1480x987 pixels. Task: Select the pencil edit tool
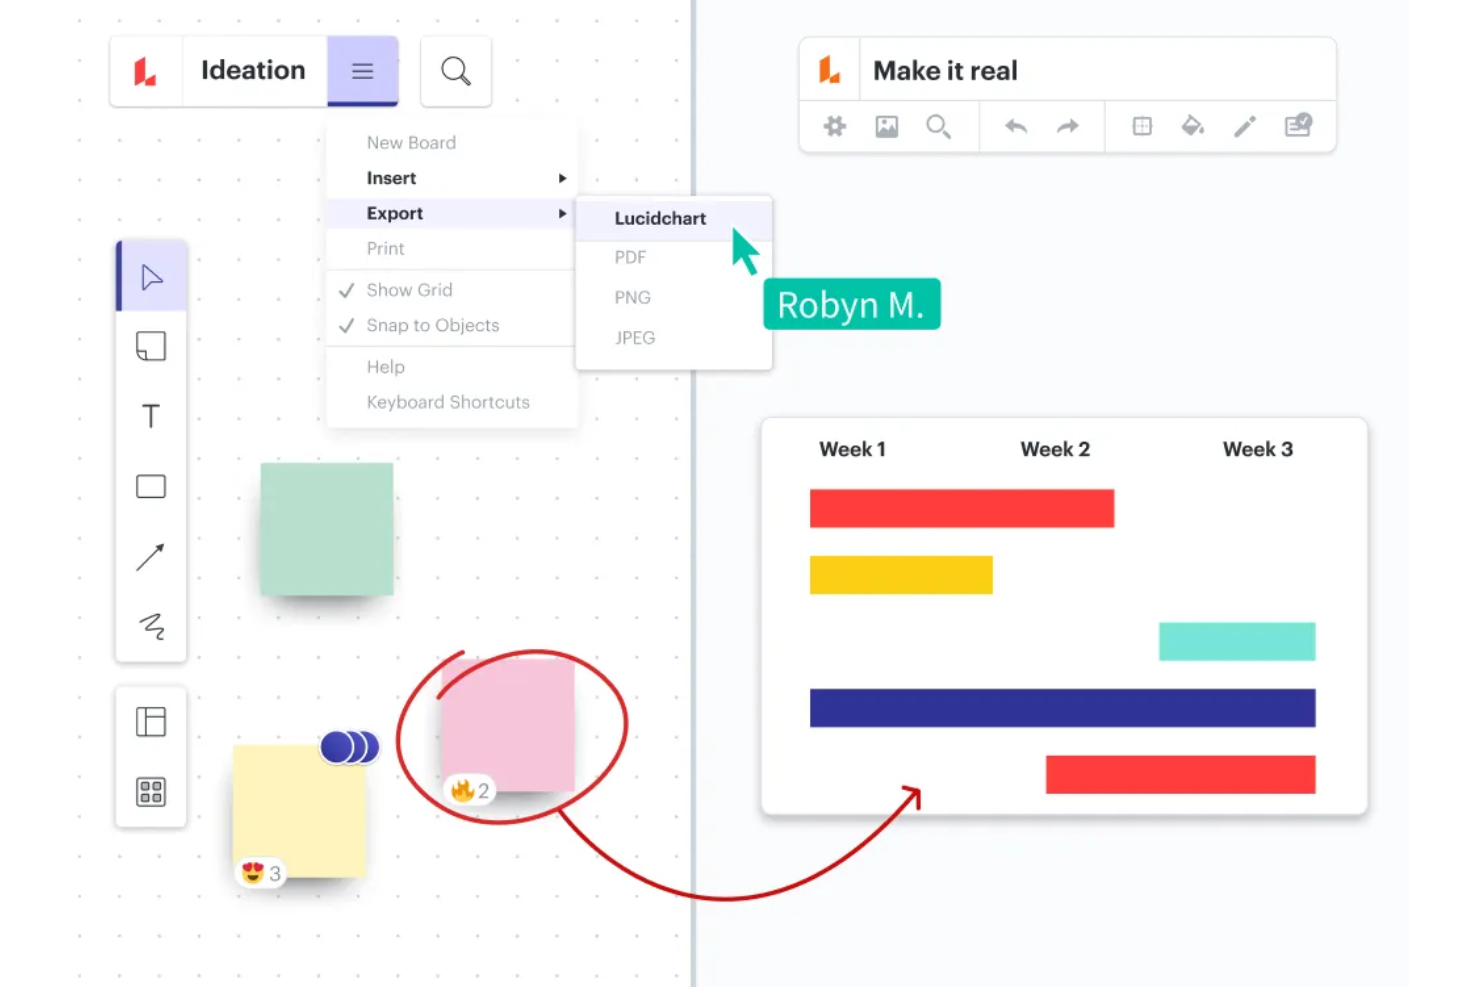coord(1245,126)
